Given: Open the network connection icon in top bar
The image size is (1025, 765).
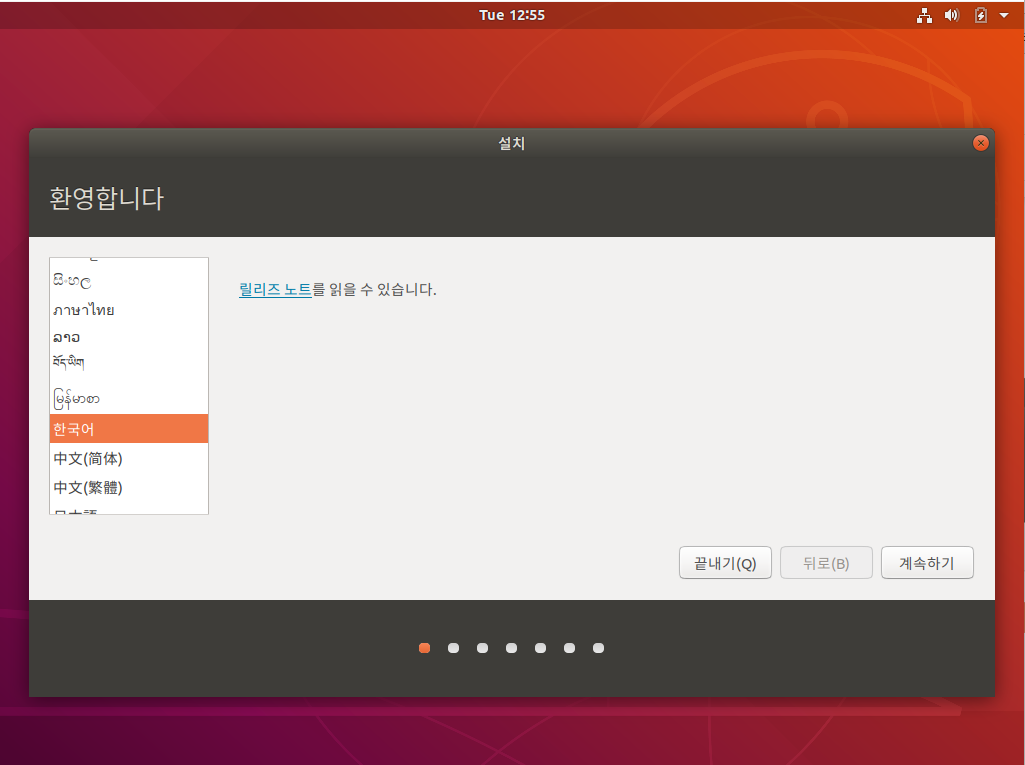Looking at the screenshot, I should click(x=924, y=15).
